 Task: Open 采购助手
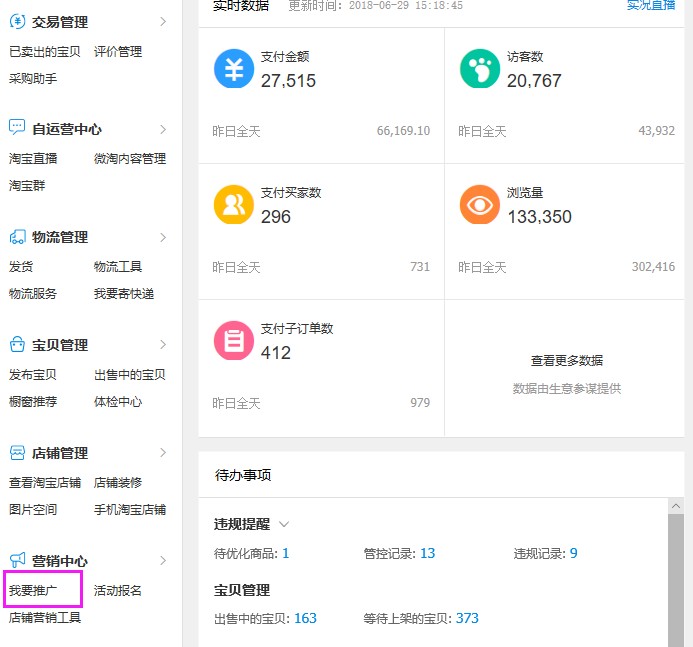[x=33, y=79]
